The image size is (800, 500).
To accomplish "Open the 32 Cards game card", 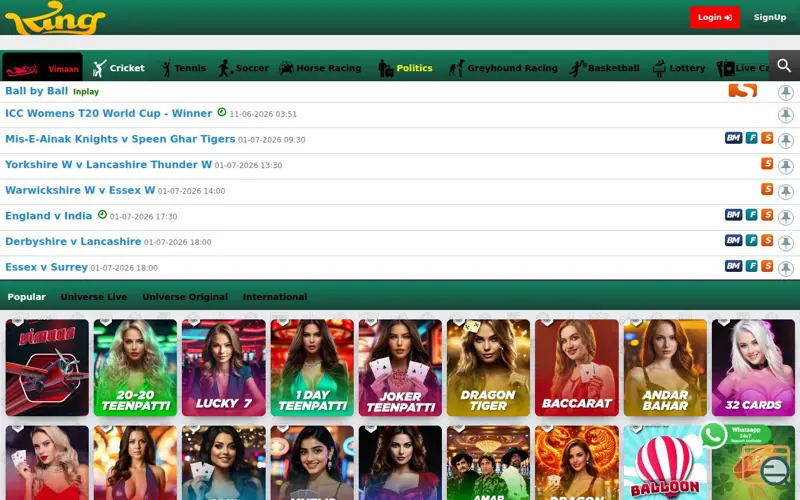I will point(753,367).
